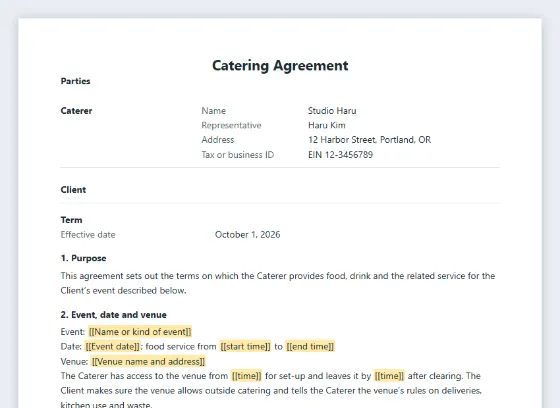Click the address 12 Harbor Street, Portland, OR
The height and width of the screenshot is (408, 560).
[x=369, y=140]
